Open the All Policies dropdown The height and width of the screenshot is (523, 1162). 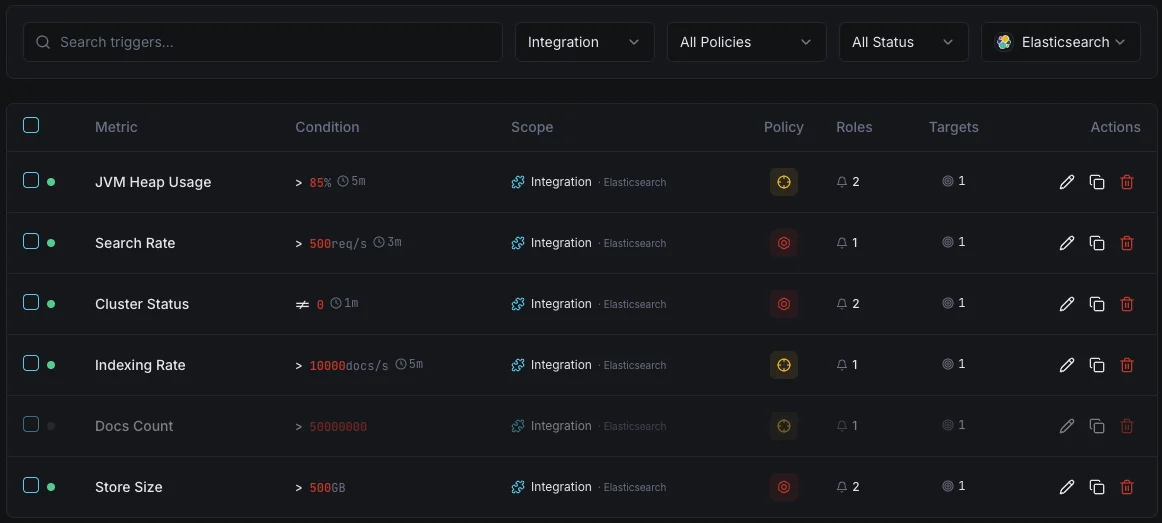(746, 42)
